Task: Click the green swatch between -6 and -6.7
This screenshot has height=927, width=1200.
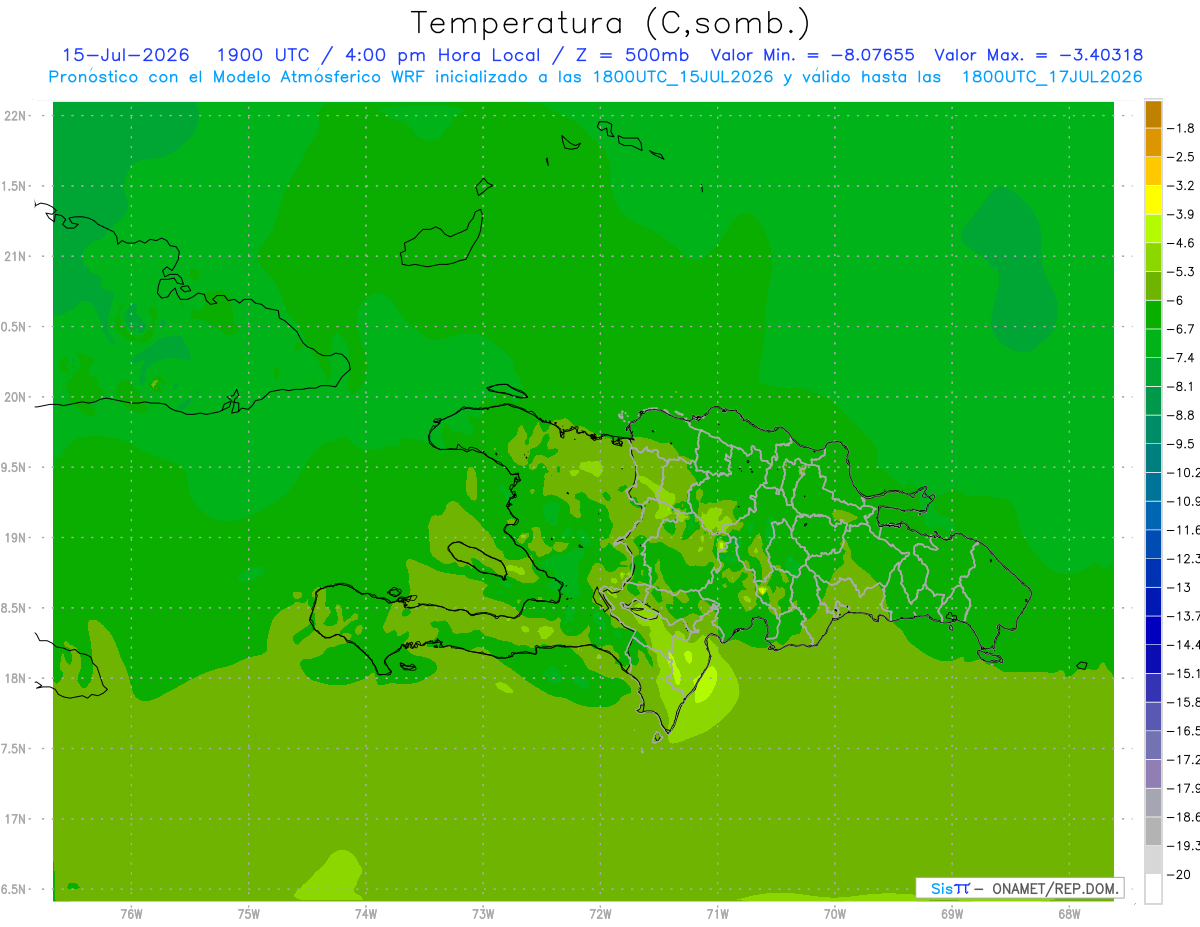Action: pos(1153,315)
